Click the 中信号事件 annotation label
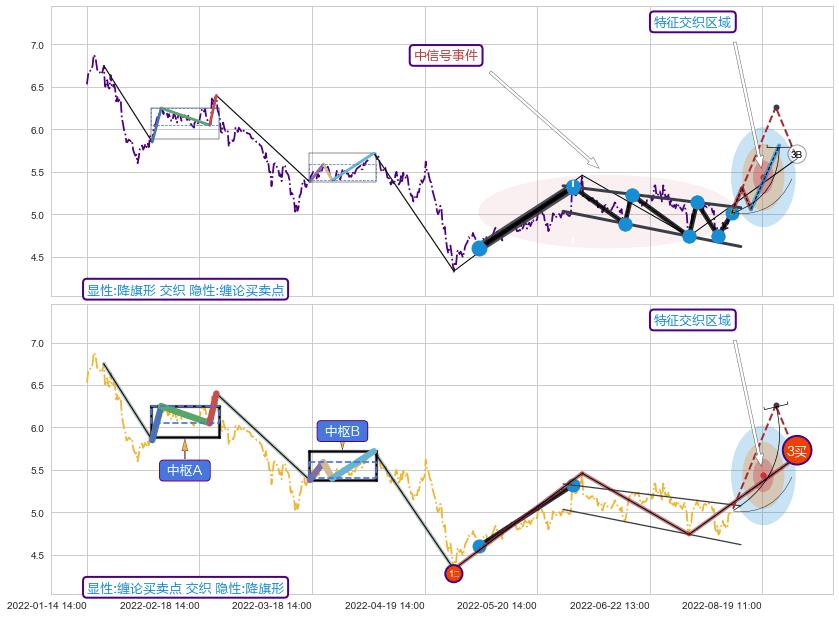Viewport: 839px width, 617px height. pos(447,55)
